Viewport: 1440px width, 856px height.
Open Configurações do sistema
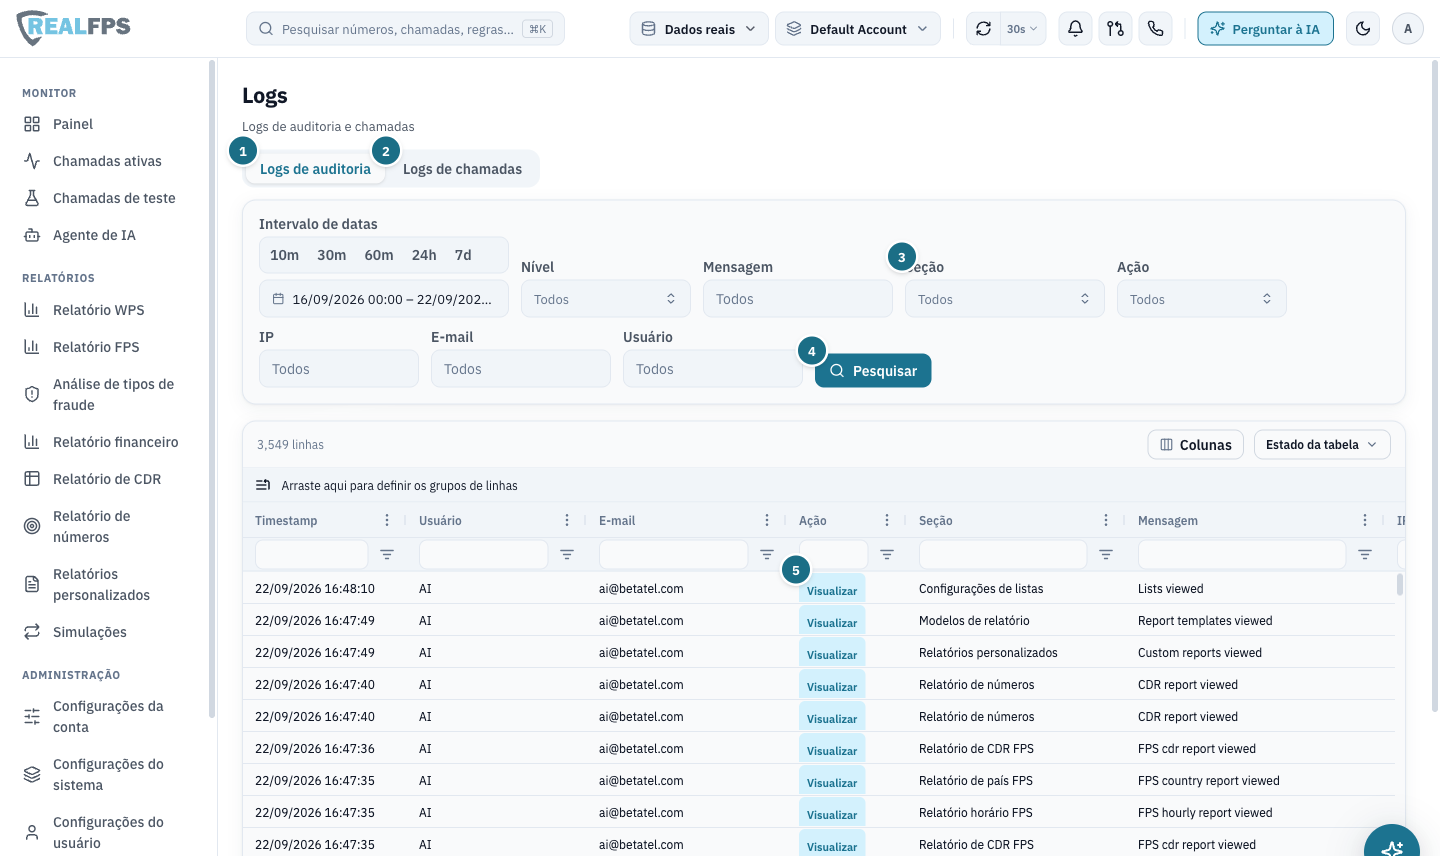[110, 774]
